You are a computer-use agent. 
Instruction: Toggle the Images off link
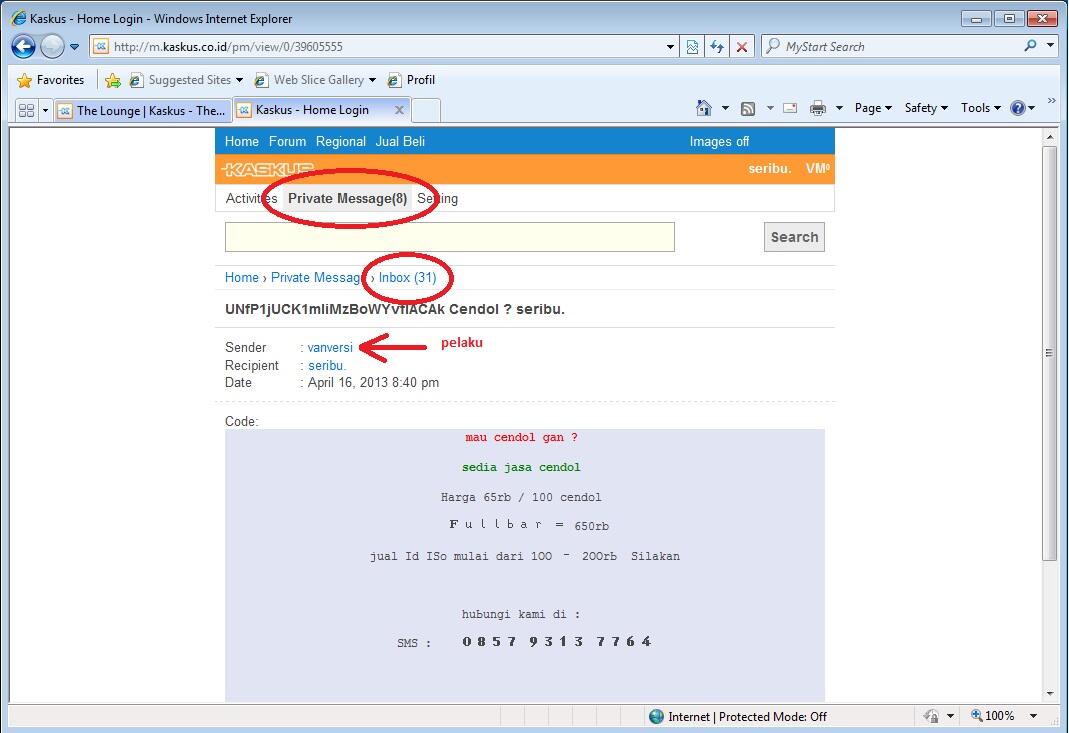coord(719,141)
